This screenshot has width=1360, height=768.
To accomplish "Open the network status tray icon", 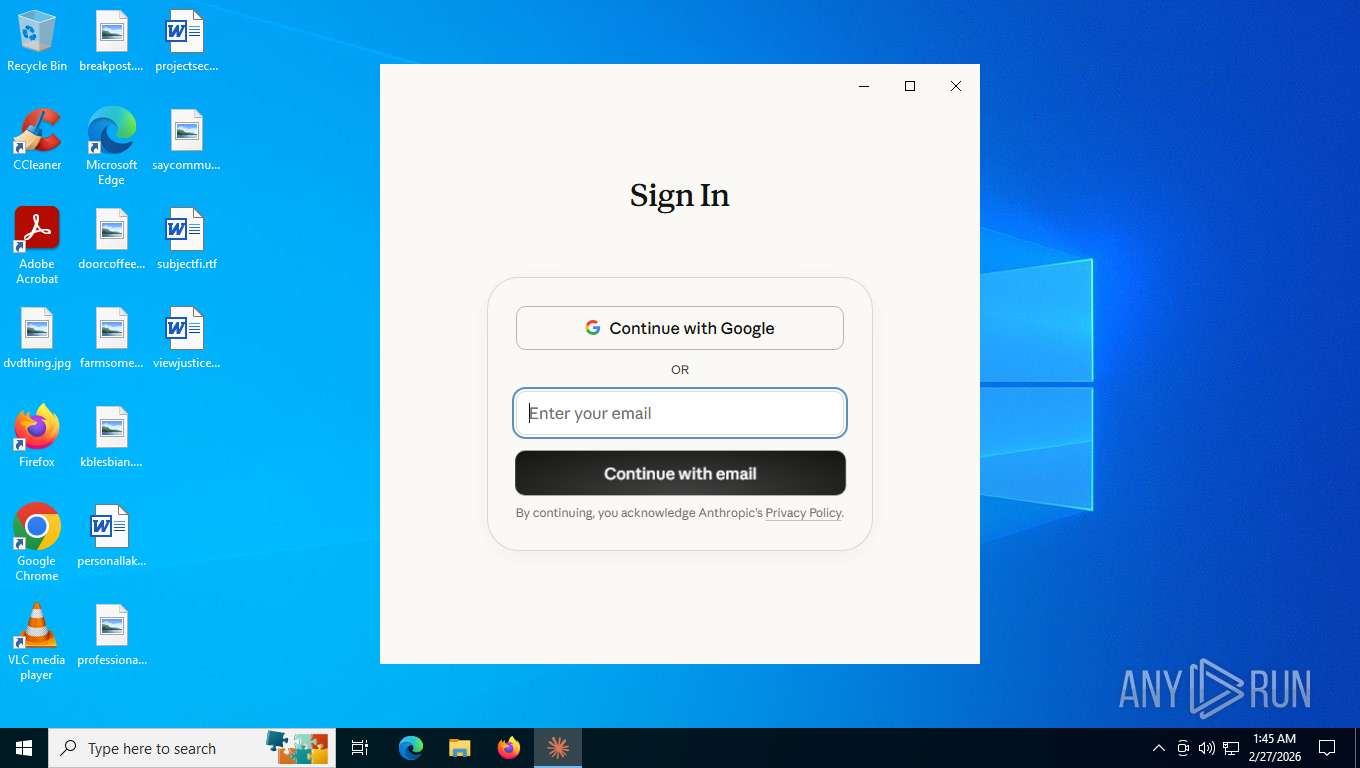I will pyautogui.click(x=1231, y=748).
